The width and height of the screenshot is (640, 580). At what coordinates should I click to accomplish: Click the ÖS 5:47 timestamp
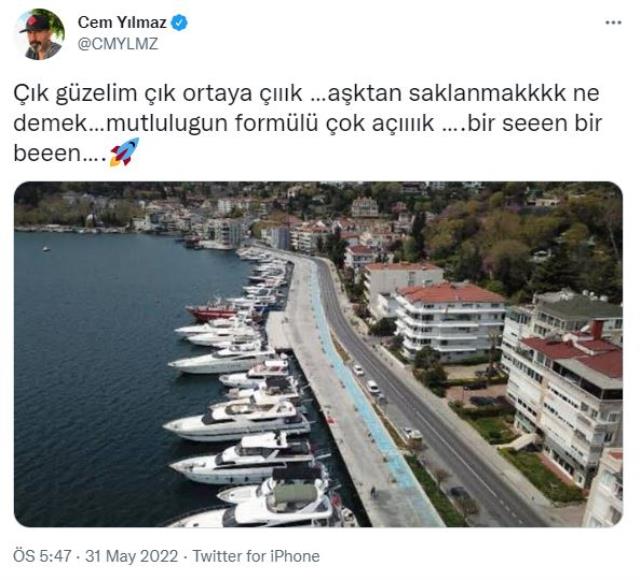[x=42, y=556]
